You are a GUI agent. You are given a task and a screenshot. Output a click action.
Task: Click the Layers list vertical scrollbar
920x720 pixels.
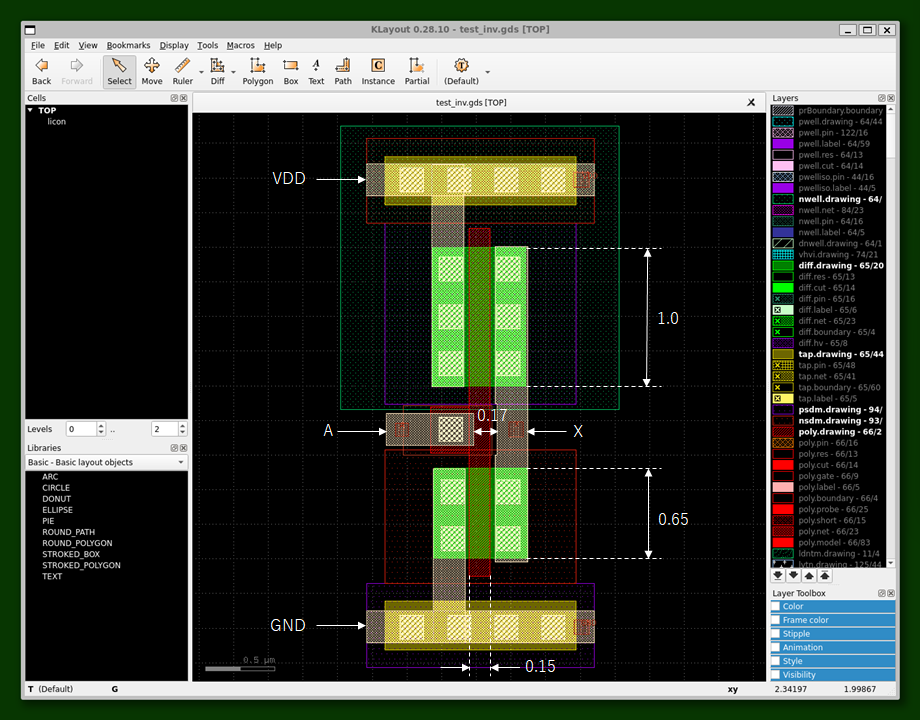(891, 336)
